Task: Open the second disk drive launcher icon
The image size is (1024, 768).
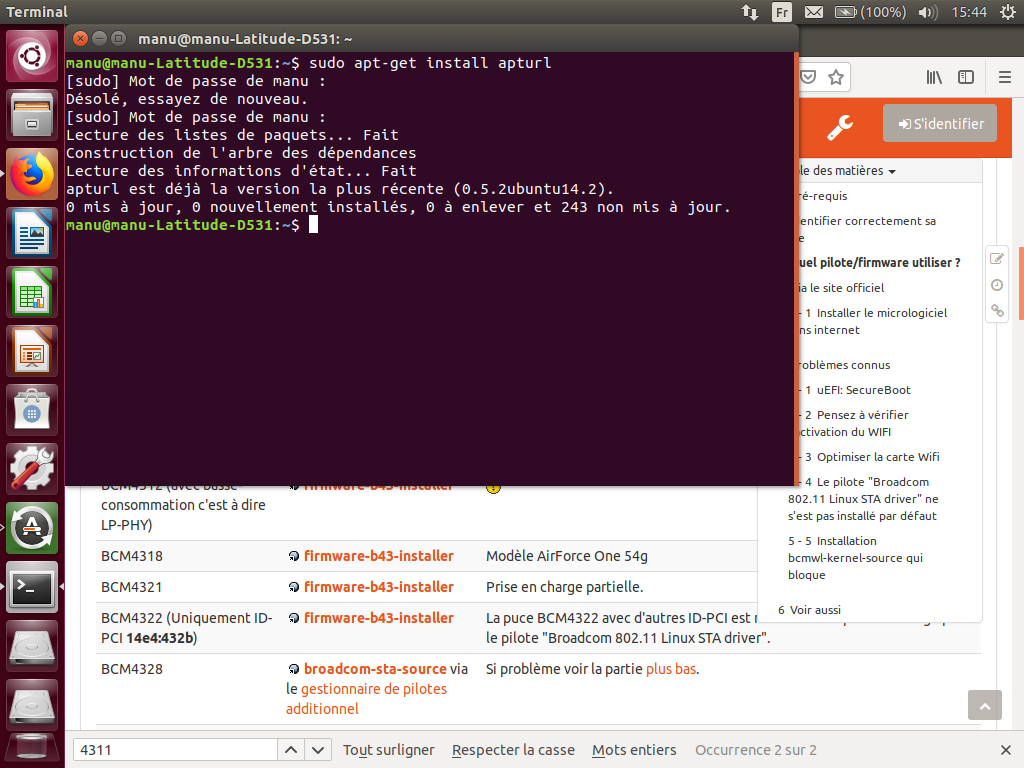Action: [x=32, y=705]
